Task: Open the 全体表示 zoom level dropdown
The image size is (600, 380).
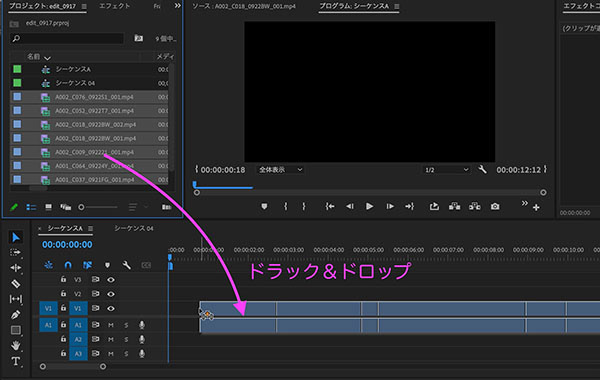Action: 280,170
